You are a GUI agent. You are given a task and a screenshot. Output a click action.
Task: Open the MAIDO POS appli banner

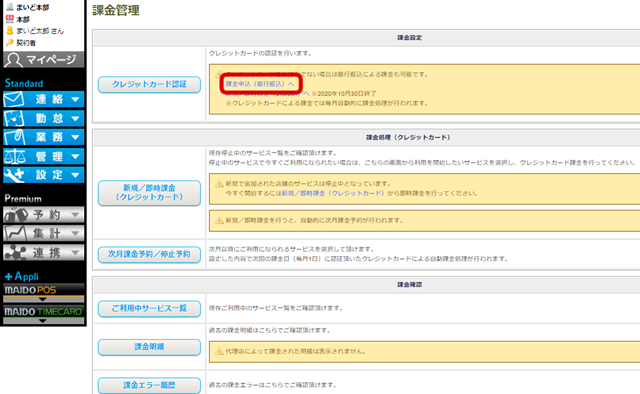pyautogui.click(x=44, y=290)
